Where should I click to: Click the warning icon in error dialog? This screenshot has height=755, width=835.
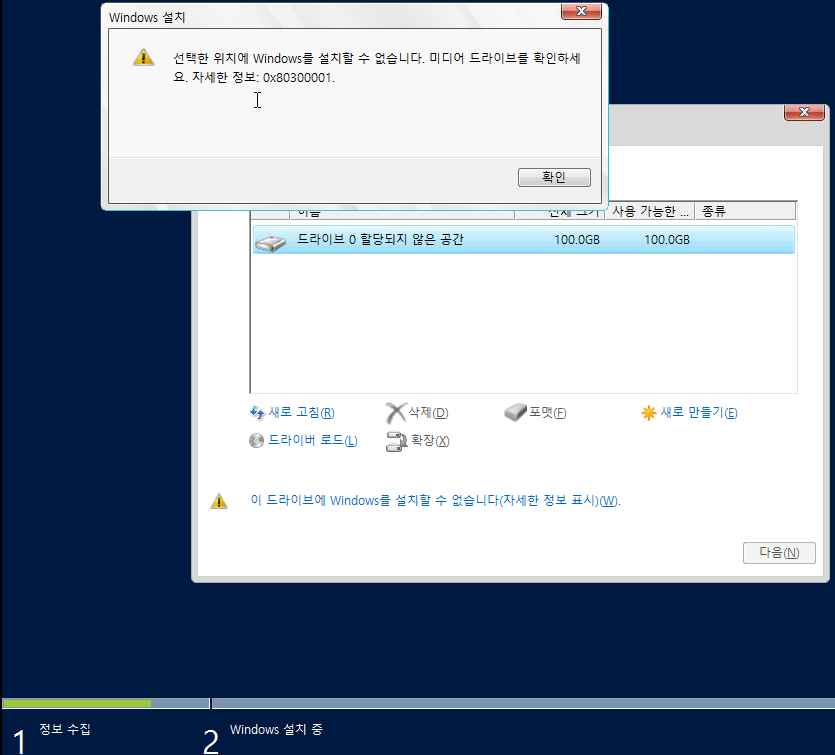(143, 58)
